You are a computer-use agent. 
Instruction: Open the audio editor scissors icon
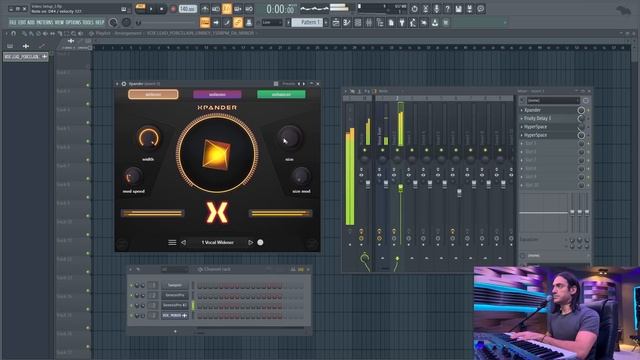click(x=425, y=9)
